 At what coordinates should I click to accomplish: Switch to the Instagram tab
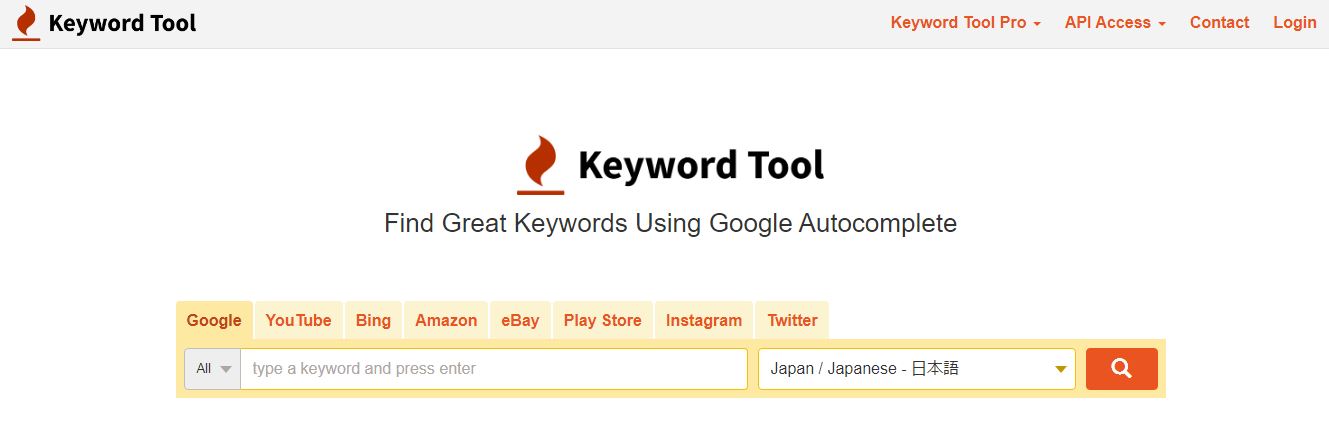coord(704,320)
